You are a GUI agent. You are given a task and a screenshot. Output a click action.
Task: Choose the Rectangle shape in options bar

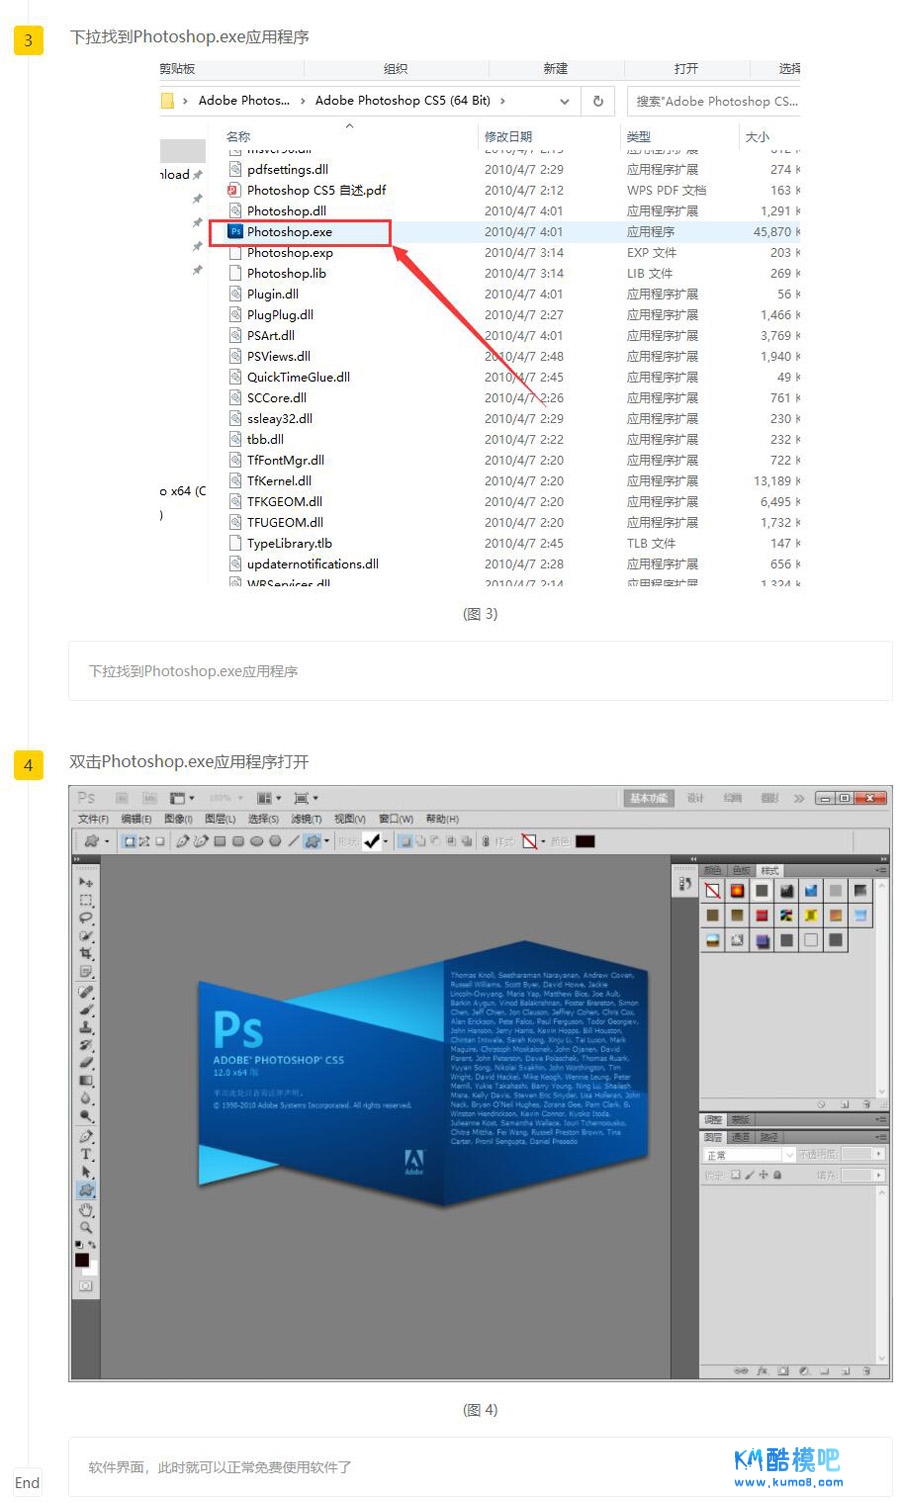220,841
